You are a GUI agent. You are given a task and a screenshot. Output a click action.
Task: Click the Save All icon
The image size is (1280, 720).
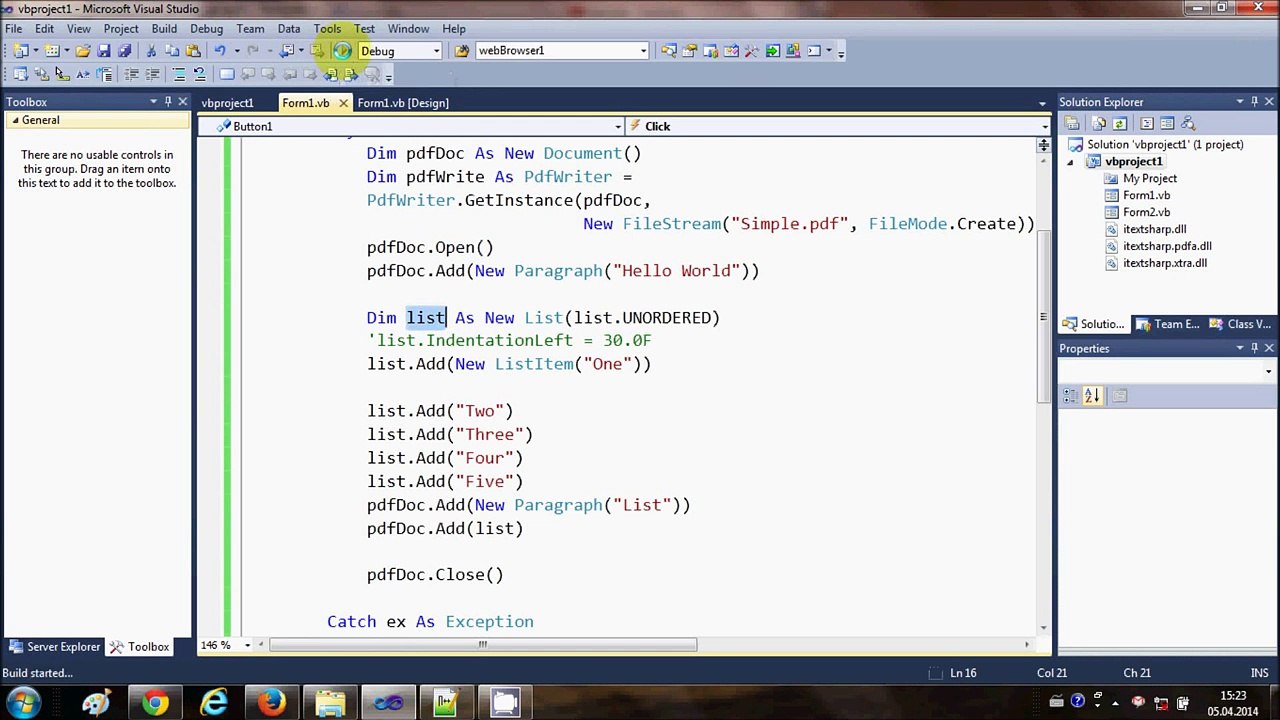124,51
